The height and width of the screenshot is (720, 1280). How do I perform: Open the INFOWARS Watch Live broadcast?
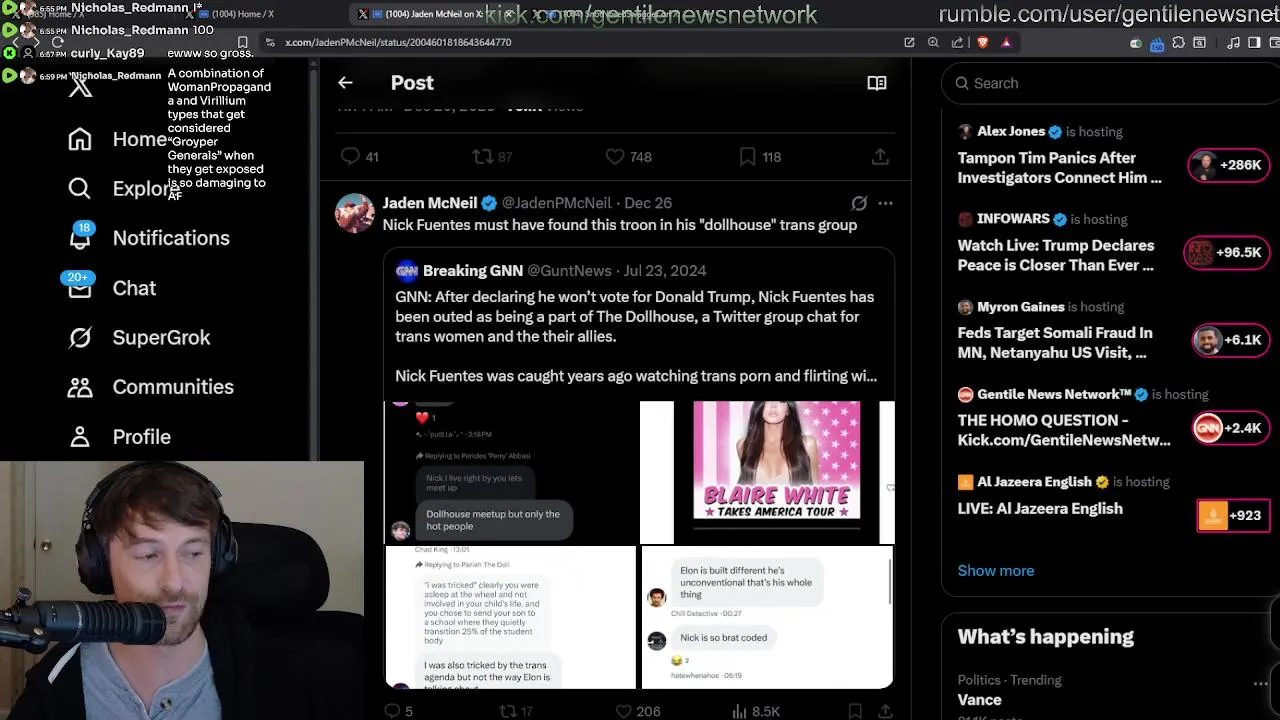(1056, 255)
